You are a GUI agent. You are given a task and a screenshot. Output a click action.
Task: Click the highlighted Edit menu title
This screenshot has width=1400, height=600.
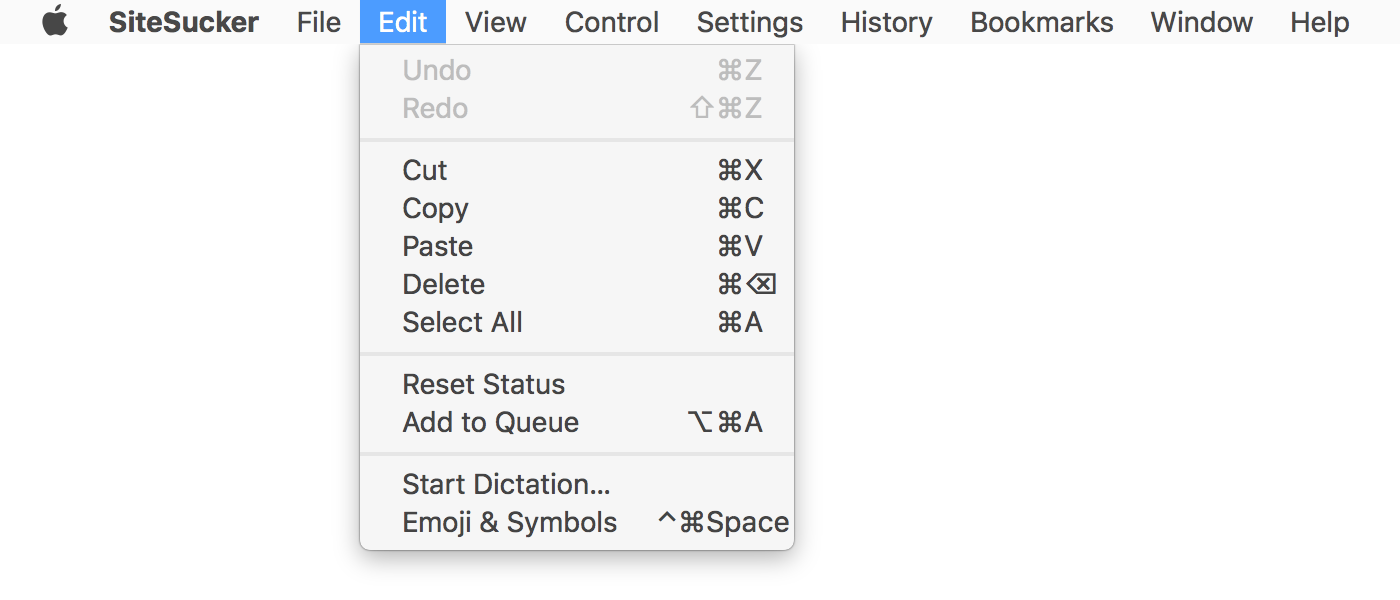tap(402, 21)
